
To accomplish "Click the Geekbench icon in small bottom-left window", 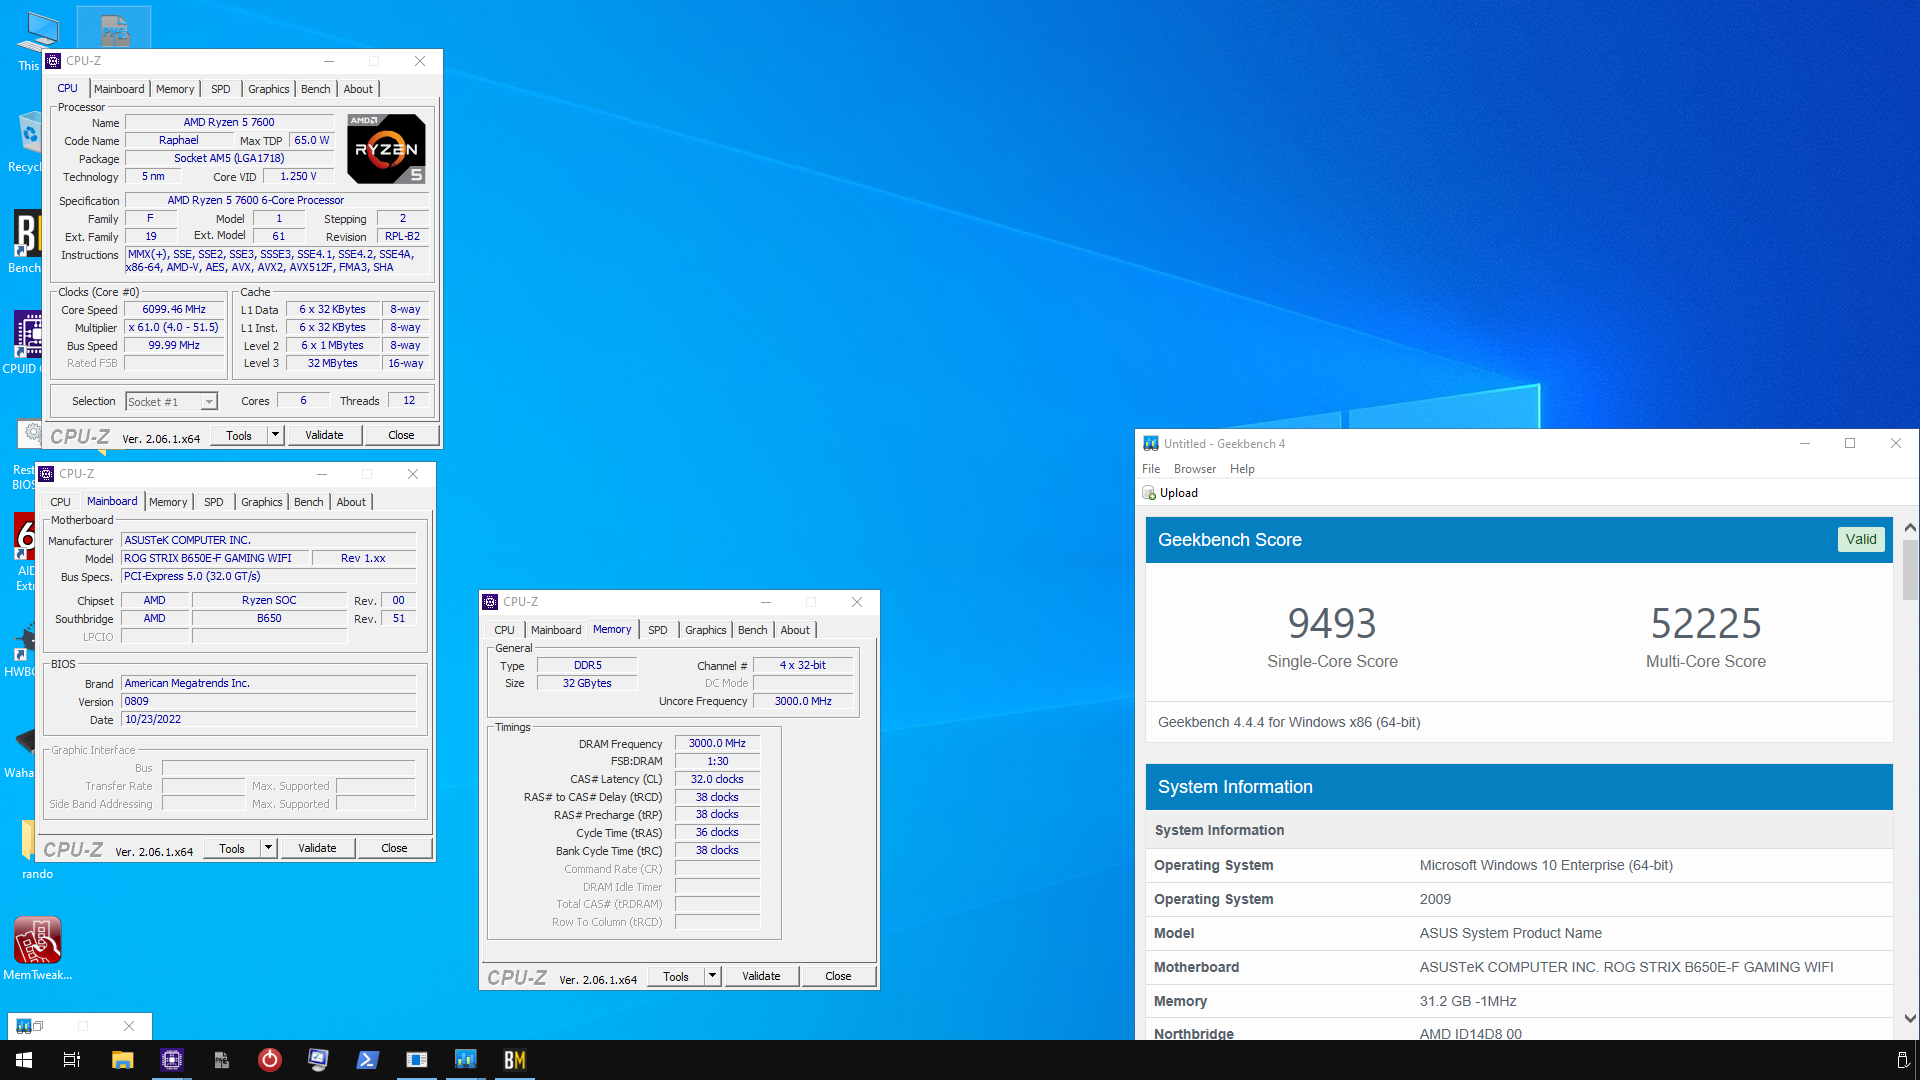I will click(x=22, y=1026).
